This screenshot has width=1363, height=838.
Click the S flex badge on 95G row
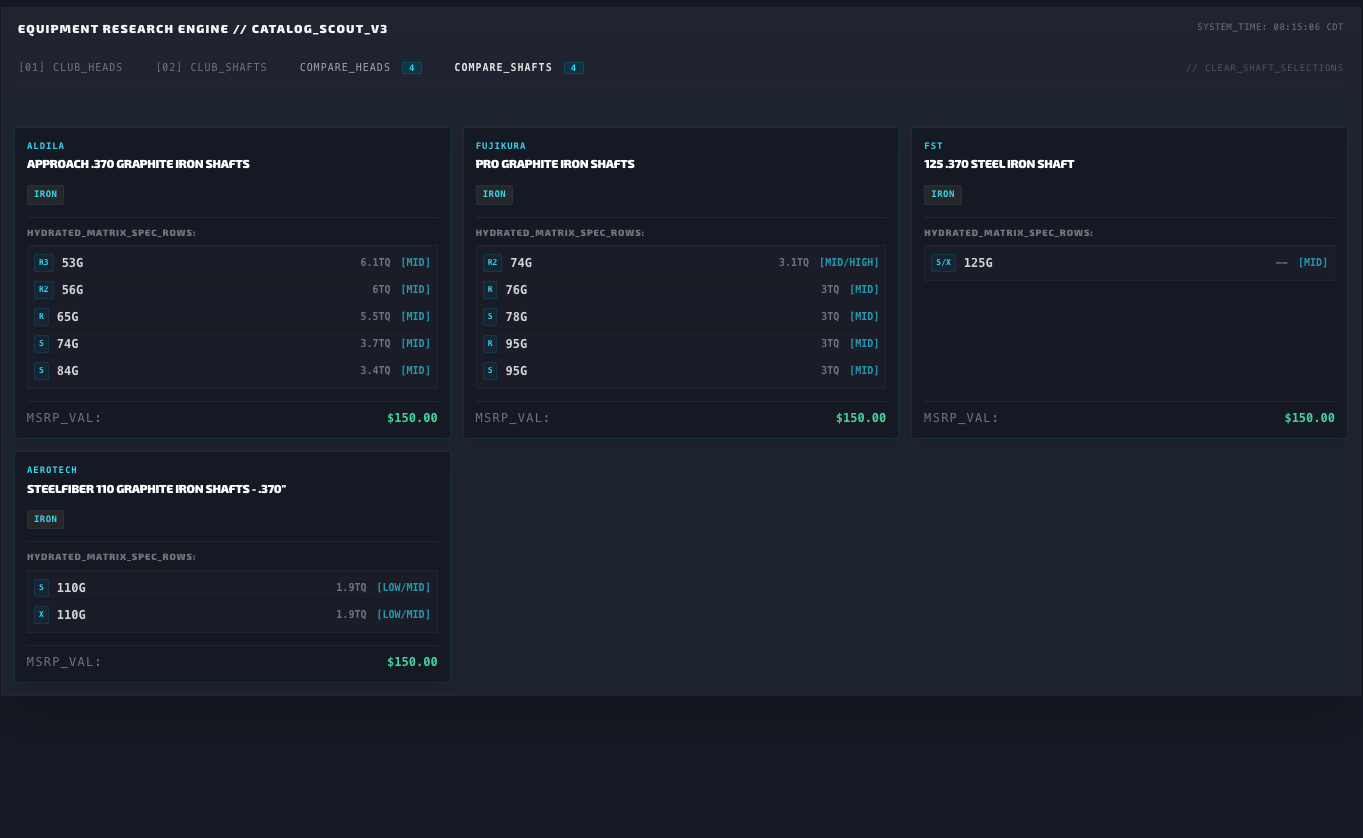click(490, 371)
